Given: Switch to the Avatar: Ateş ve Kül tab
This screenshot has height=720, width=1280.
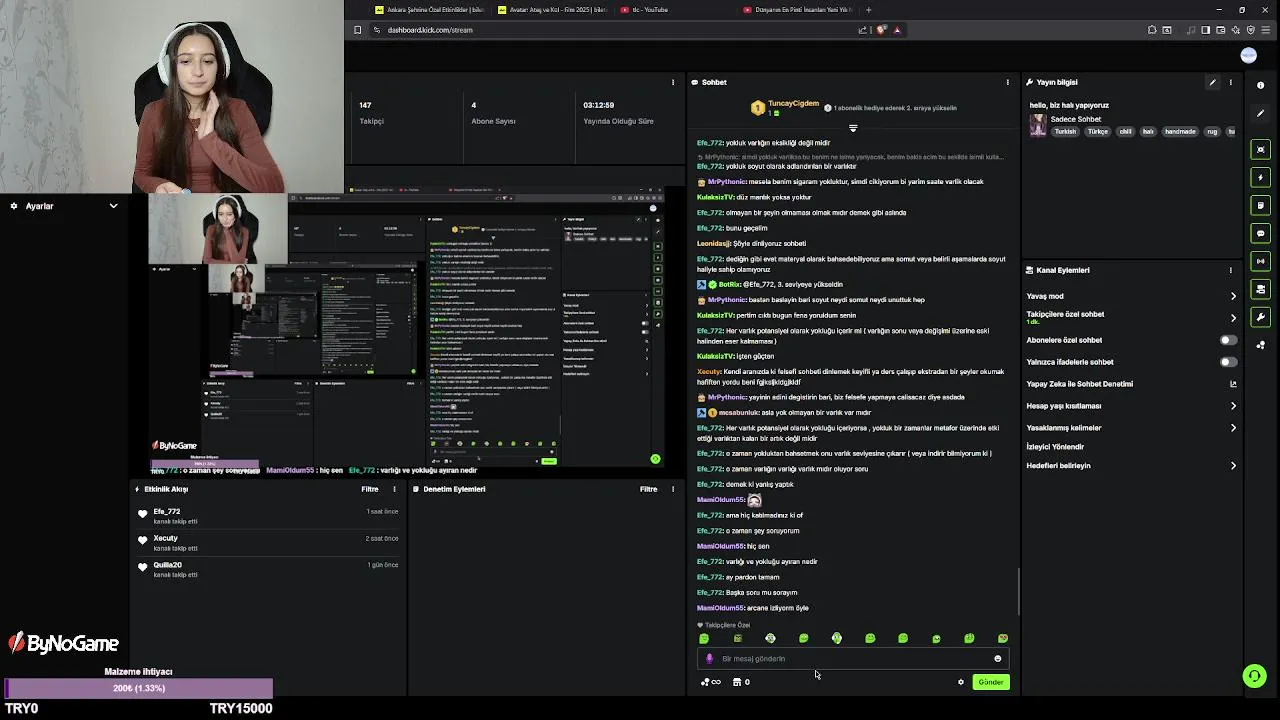Looking at the screenshot, I should coord(553,10).
